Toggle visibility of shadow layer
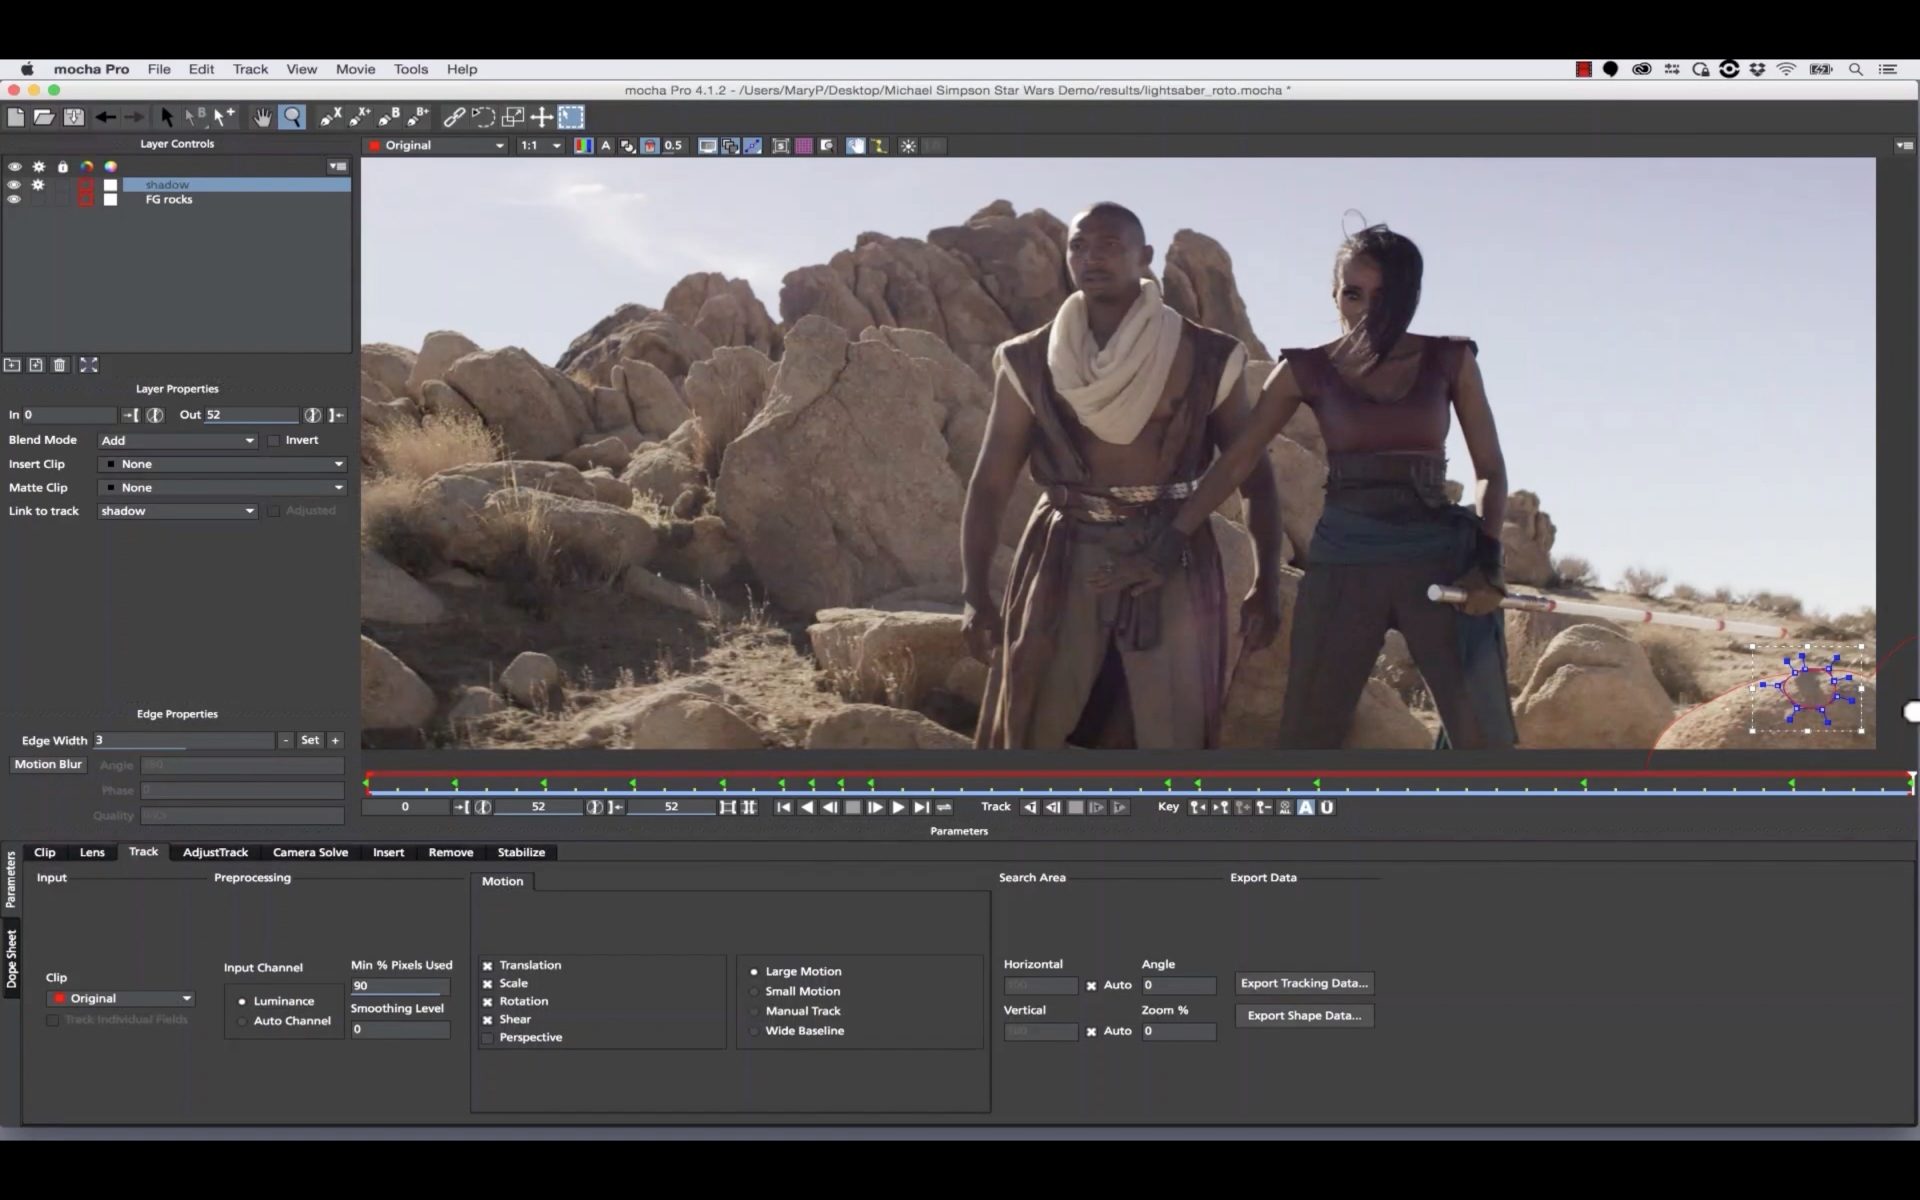 click(14, 182)
